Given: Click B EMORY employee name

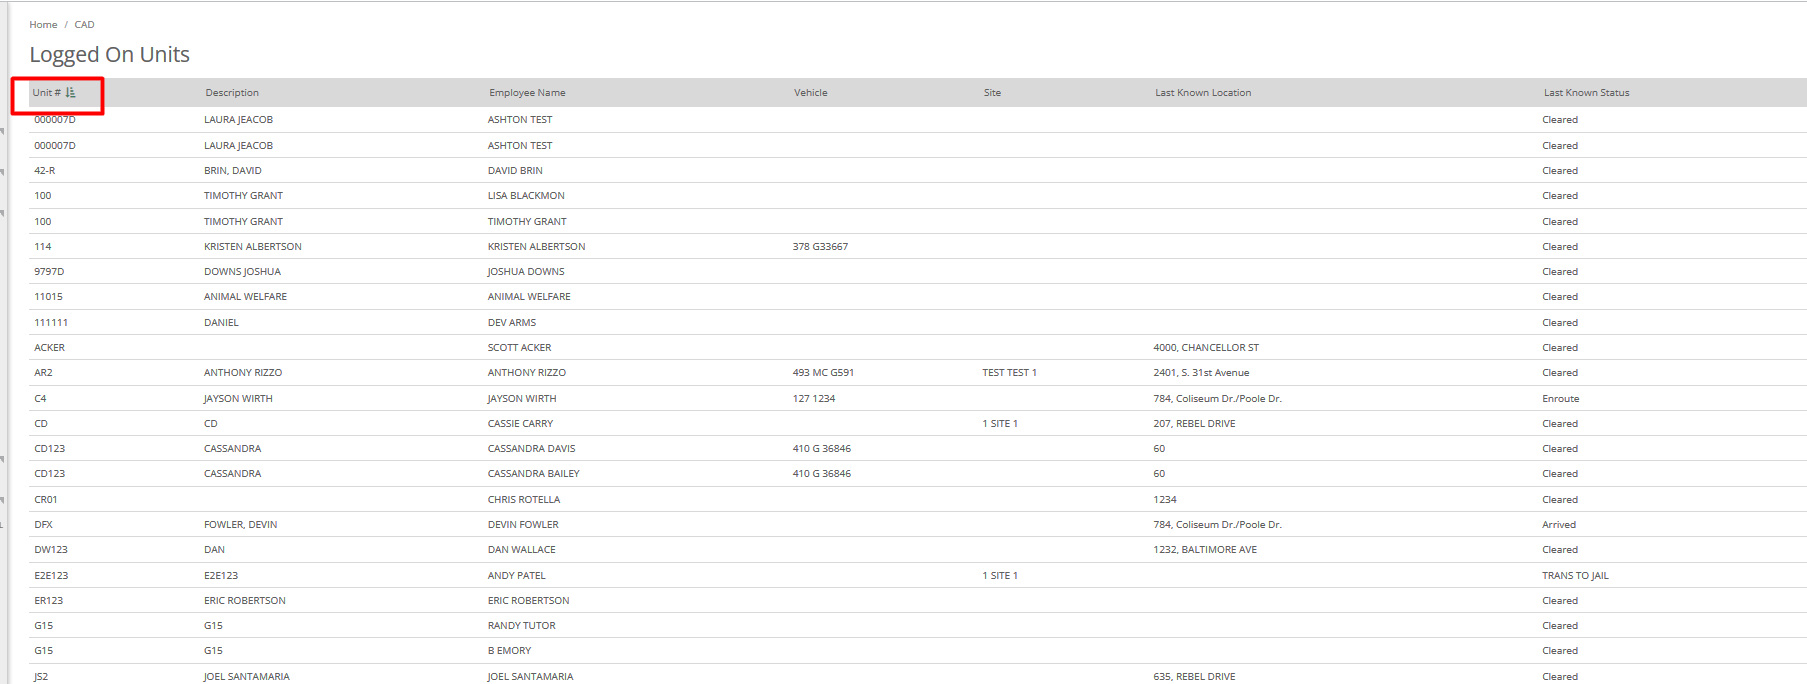Looking at the screenshot, I should tap(509, 650).
